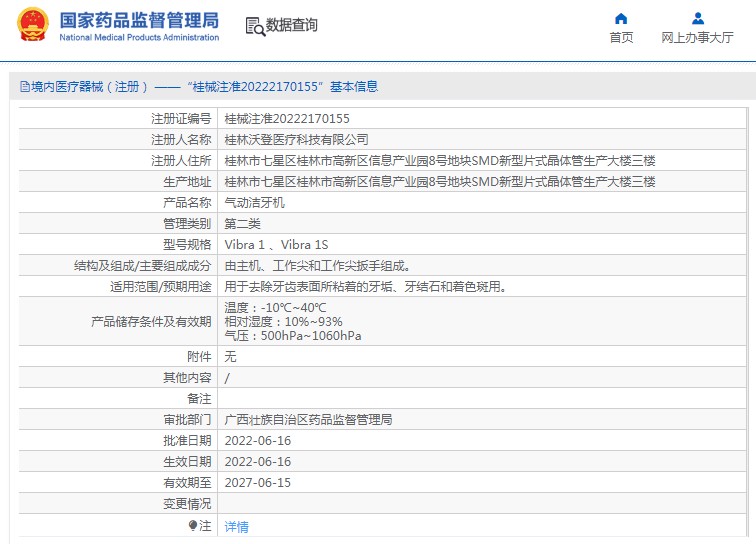The height and width of the screenshot is (544, 756).
Task: Click the 适用范围/预期用途 label
Action: pos(161,287)
